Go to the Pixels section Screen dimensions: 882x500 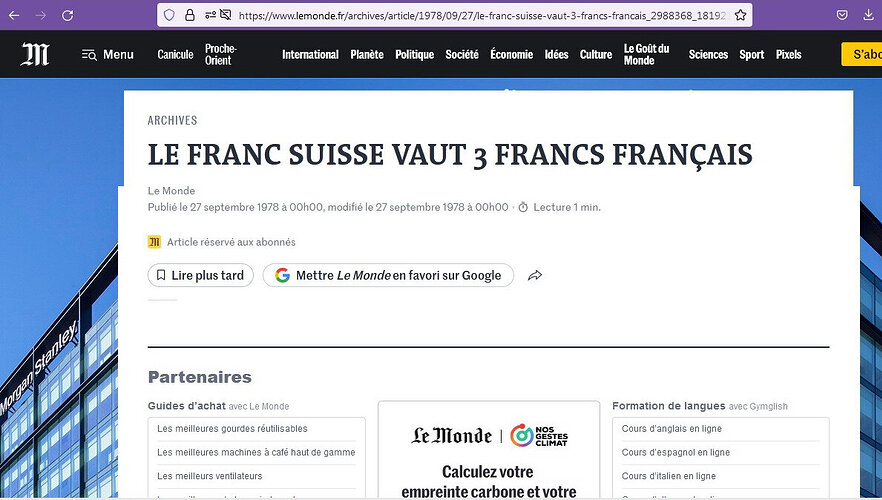789,55
